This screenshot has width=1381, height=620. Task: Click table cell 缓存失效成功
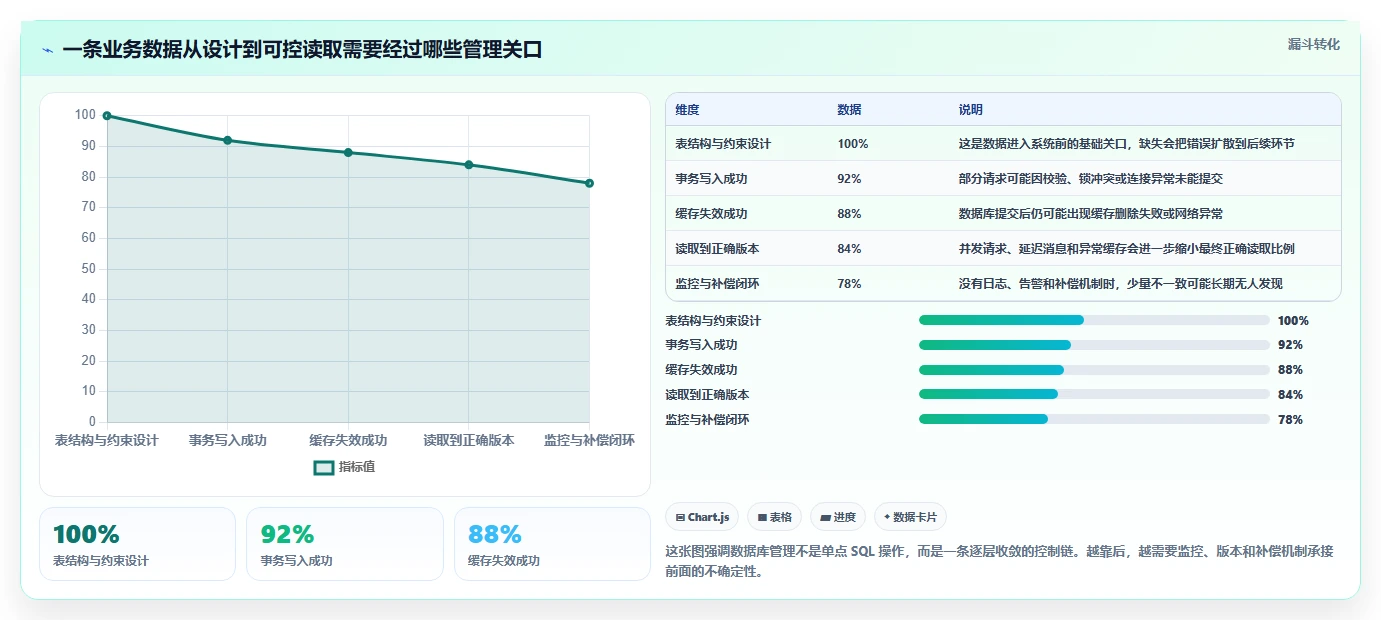pyautogui.click(x=711, y=214)
